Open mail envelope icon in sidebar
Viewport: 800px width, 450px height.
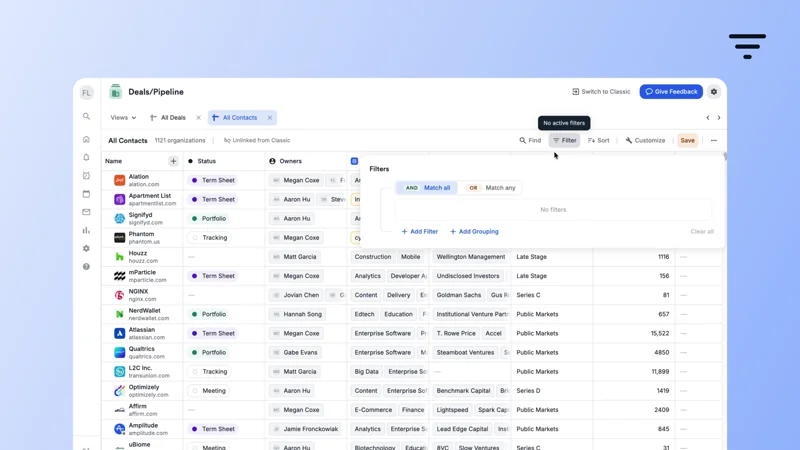pyautogui.click(x=86, y=212)
